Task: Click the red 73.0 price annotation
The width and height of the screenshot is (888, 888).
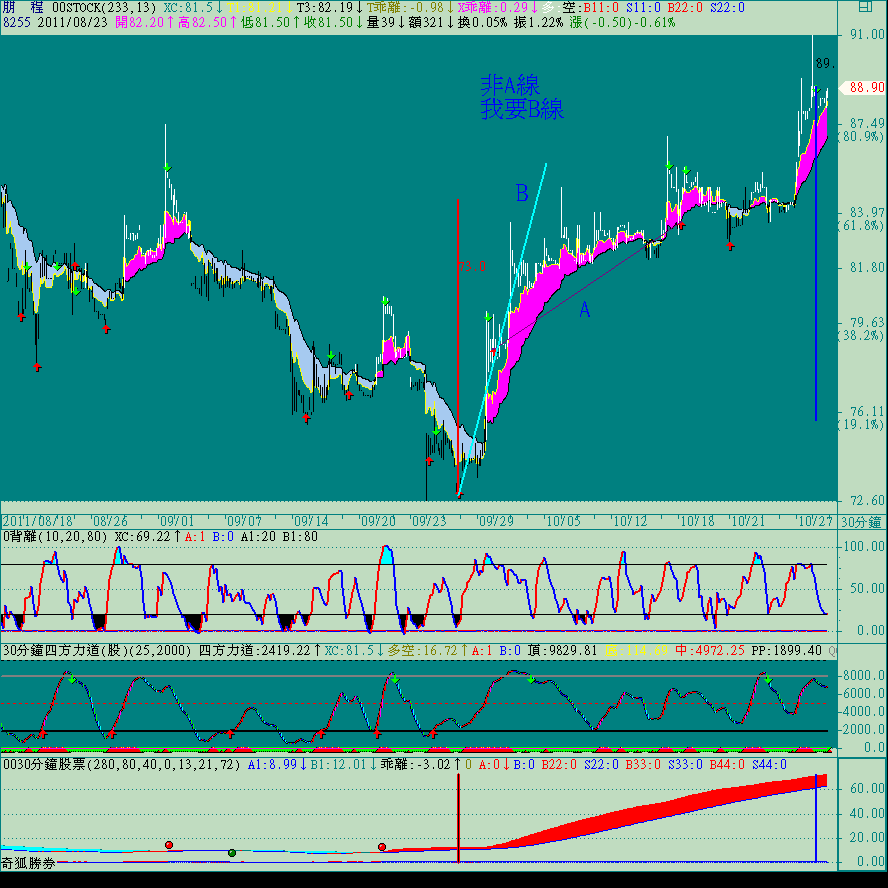Action: tap(472, 266)
